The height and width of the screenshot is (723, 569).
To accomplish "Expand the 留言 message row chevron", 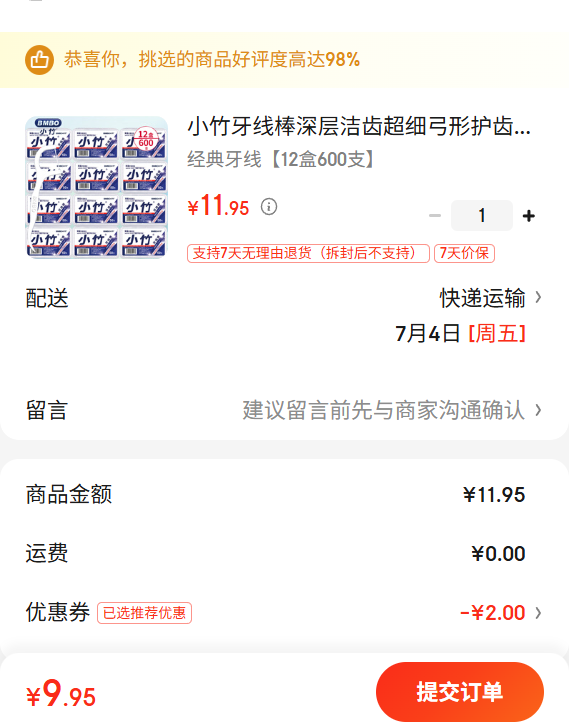I will (538, 410).
